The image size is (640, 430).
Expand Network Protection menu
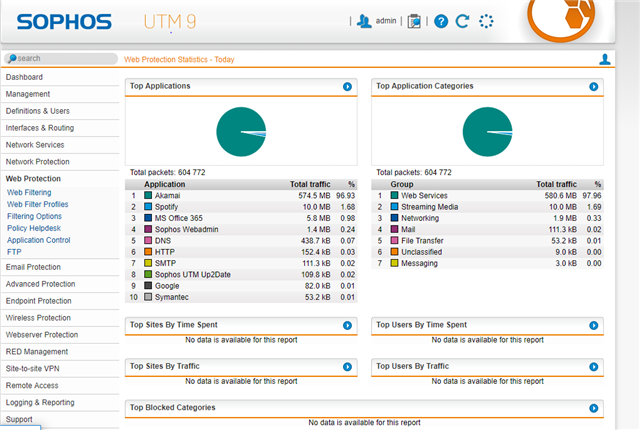tap(60, 162)
